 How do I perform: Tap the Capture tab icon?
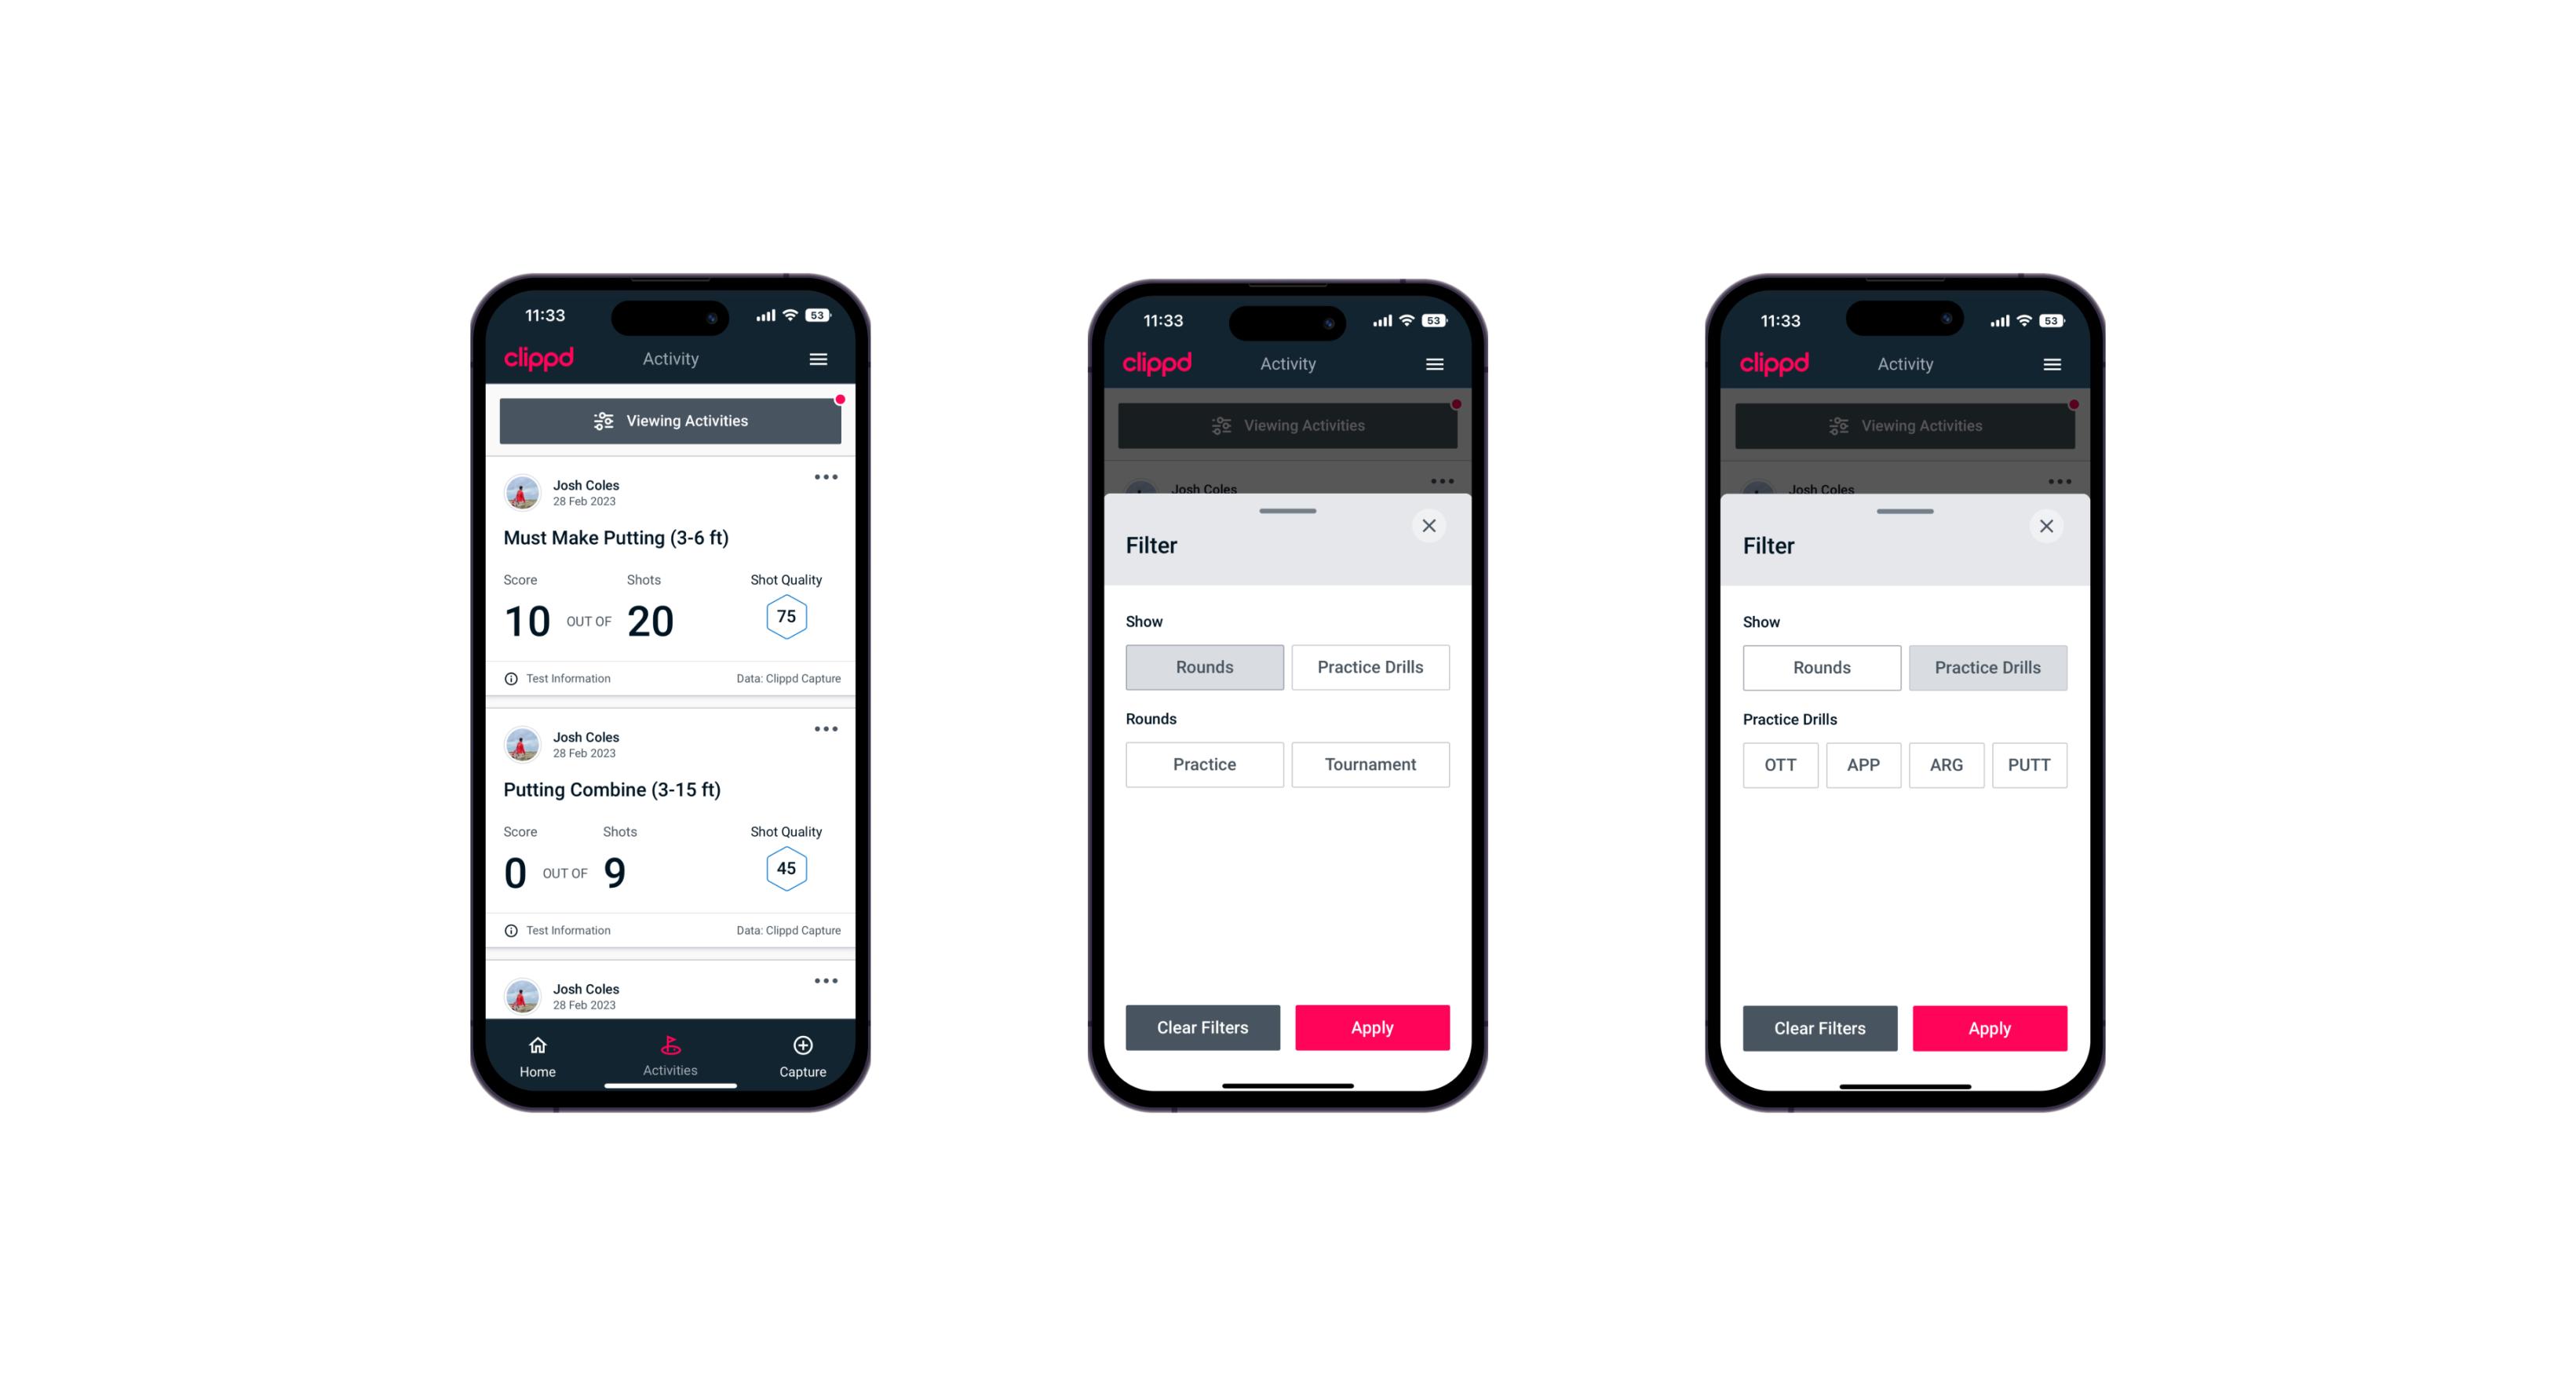click(x=804, y=1048)
